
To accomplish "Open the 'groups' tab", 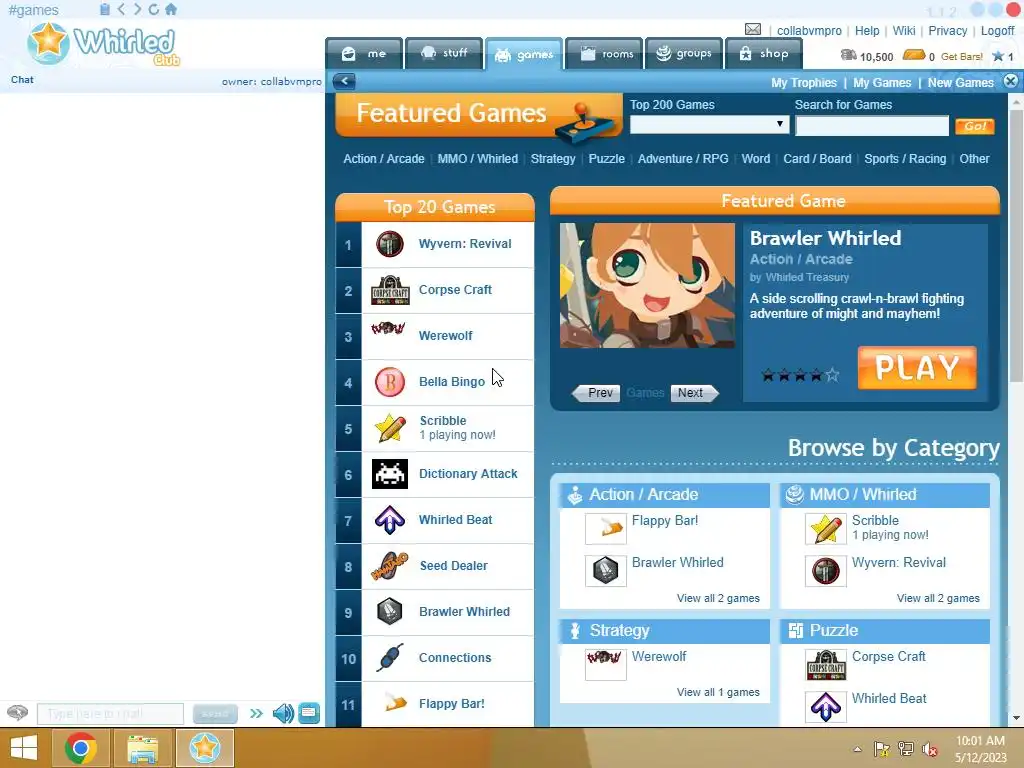I will coord(684,54).
